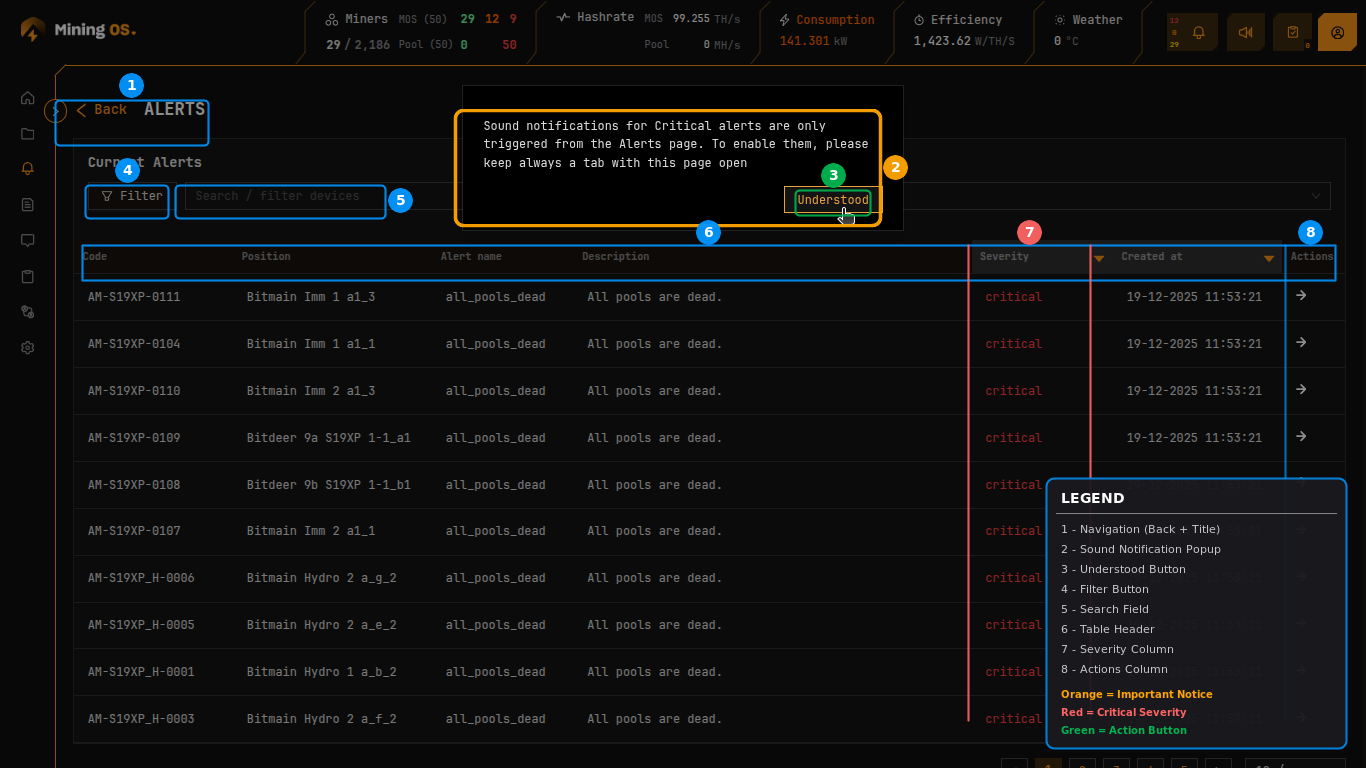This screenshot has height=768, width=1366.
Task: Open the Created at sort dropdown
Action: [x=1269, y=258]
